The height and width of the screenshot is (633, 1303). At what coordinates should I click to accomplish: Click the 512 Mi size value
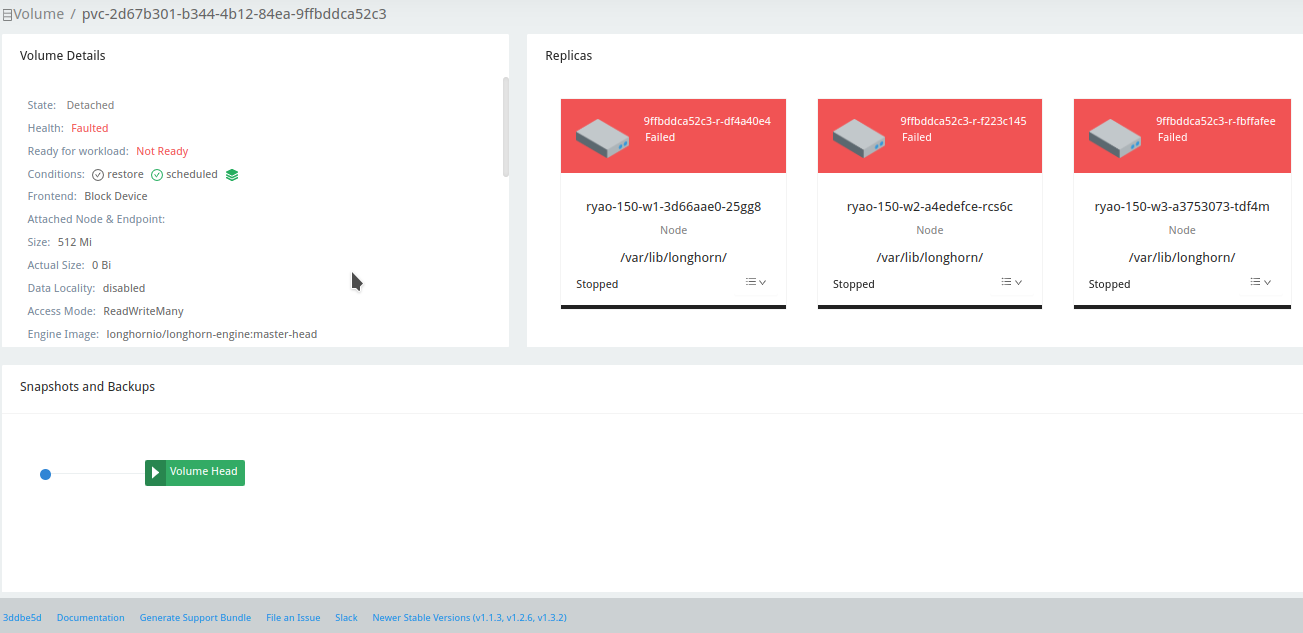75,242
